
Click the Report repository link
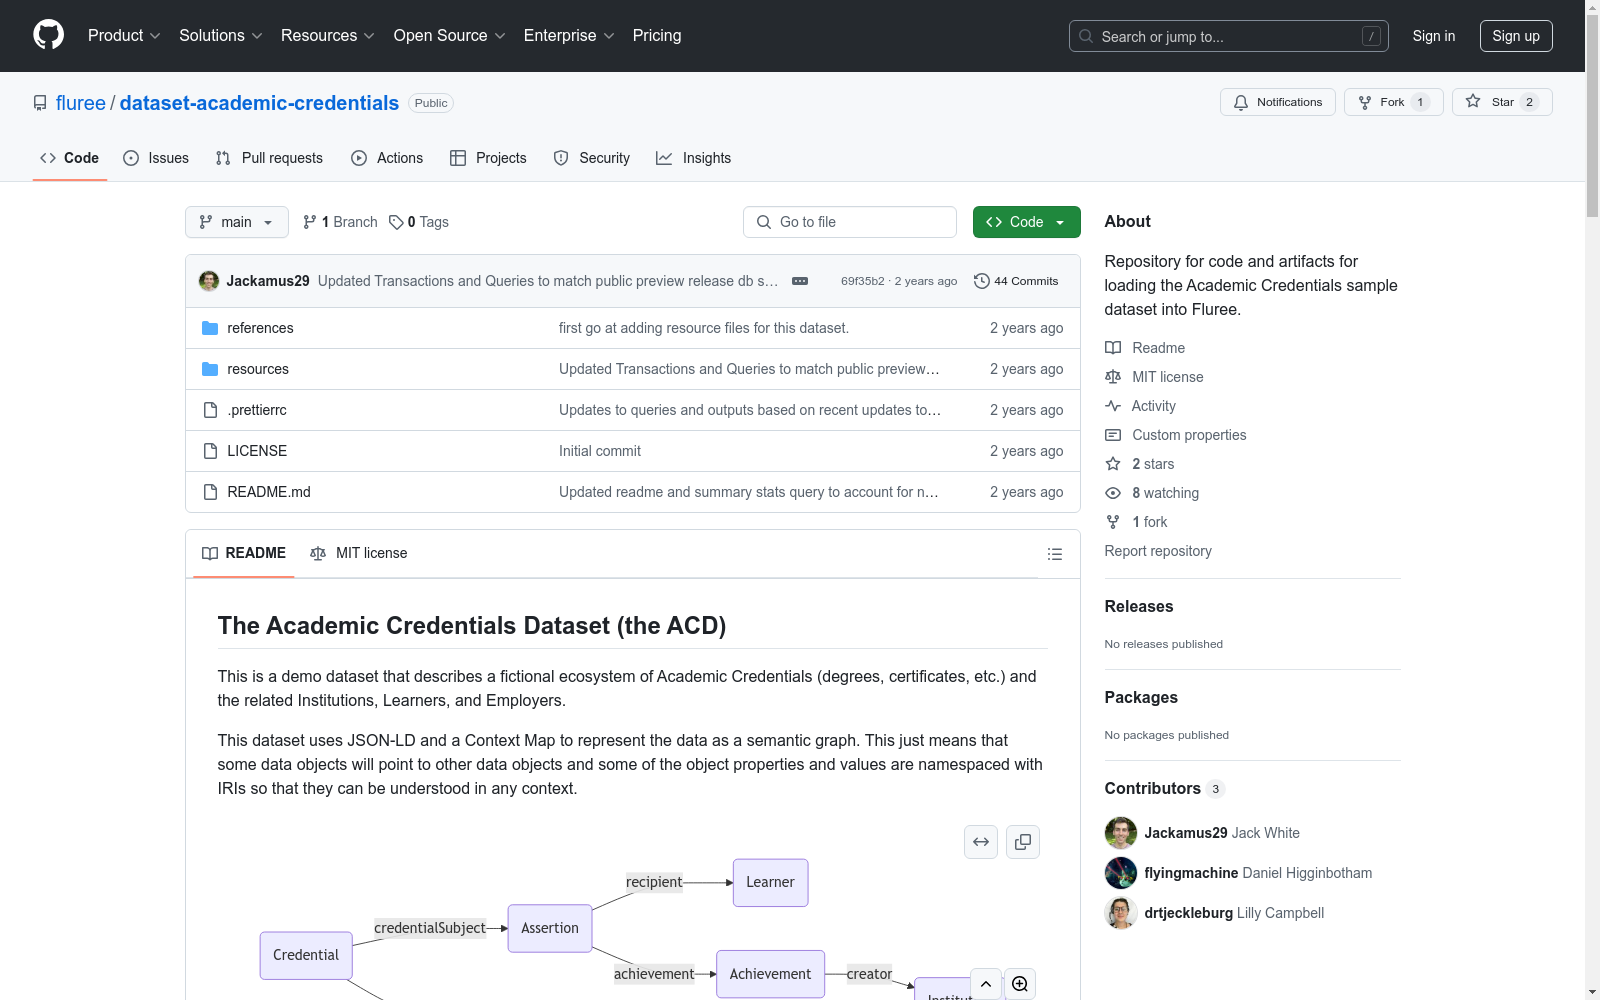point(1158,551)
